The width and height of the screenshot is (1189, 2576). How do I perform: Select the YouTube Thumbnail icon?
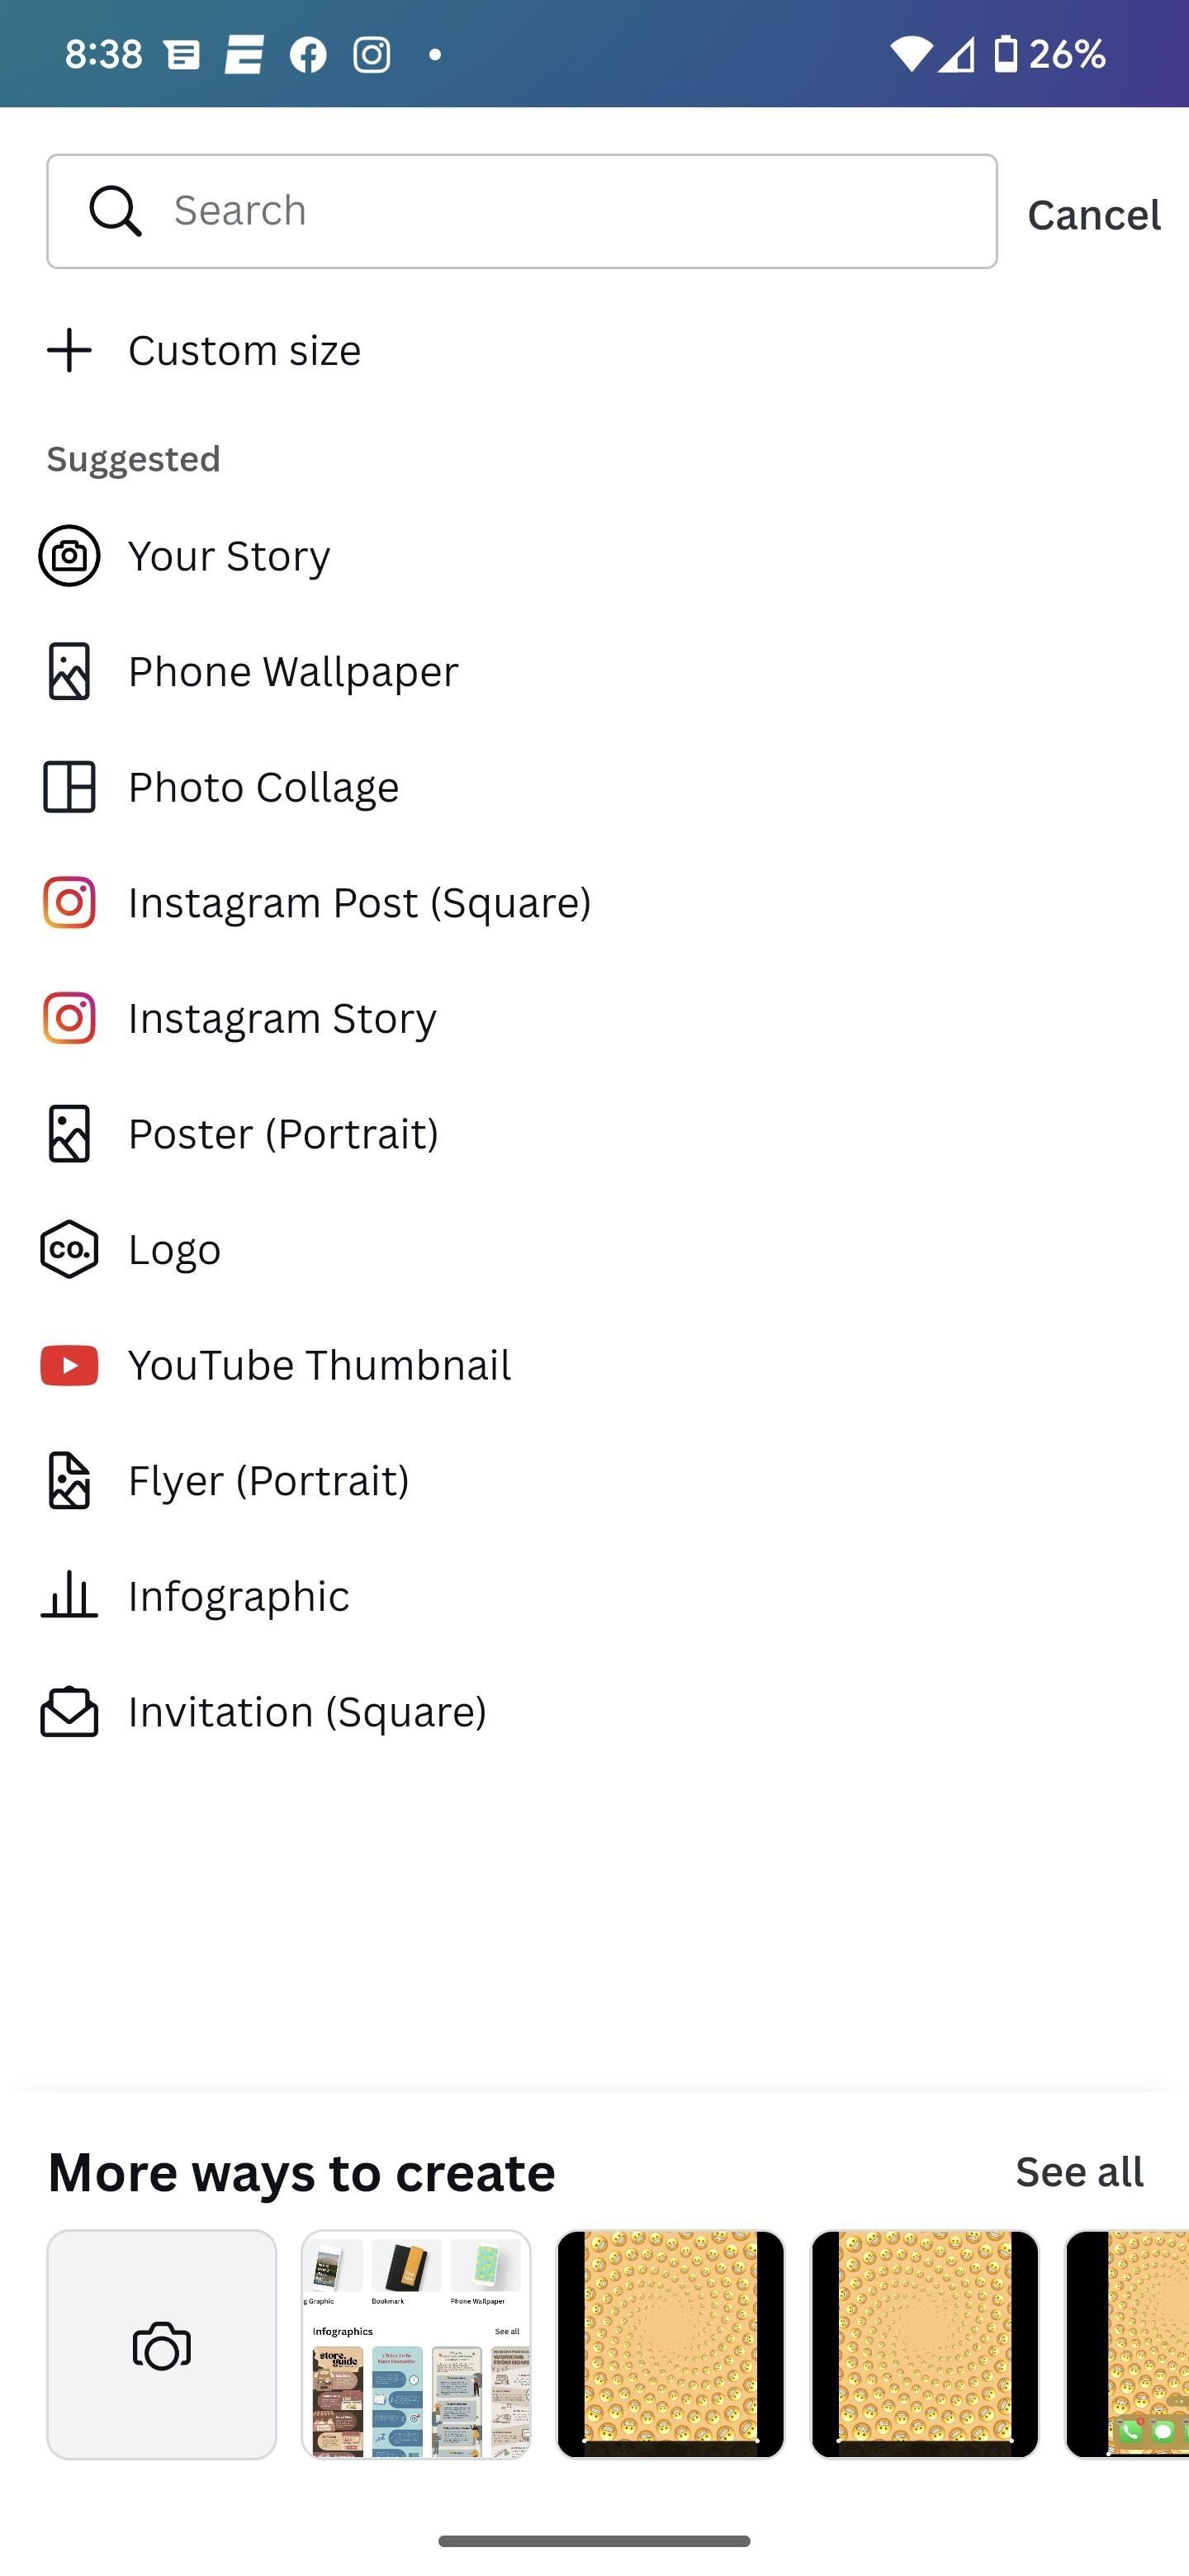point(69,1365)
